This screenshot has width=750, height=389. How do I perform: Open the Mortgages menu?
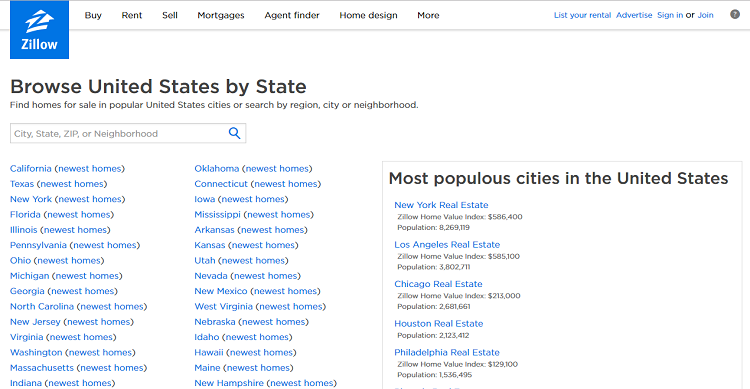pos(221,15)
